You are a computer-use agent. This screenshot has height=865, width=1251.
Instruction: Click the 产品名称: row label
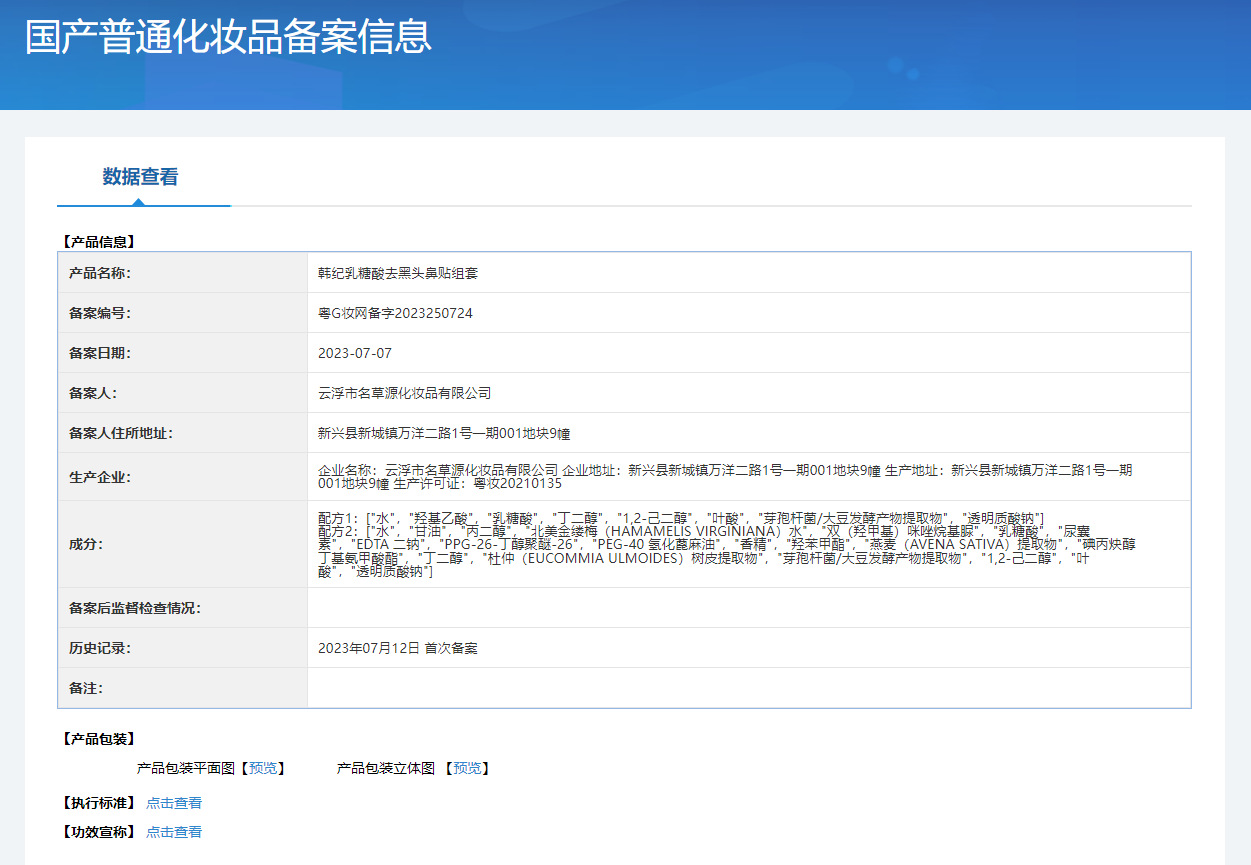(100, 273)
